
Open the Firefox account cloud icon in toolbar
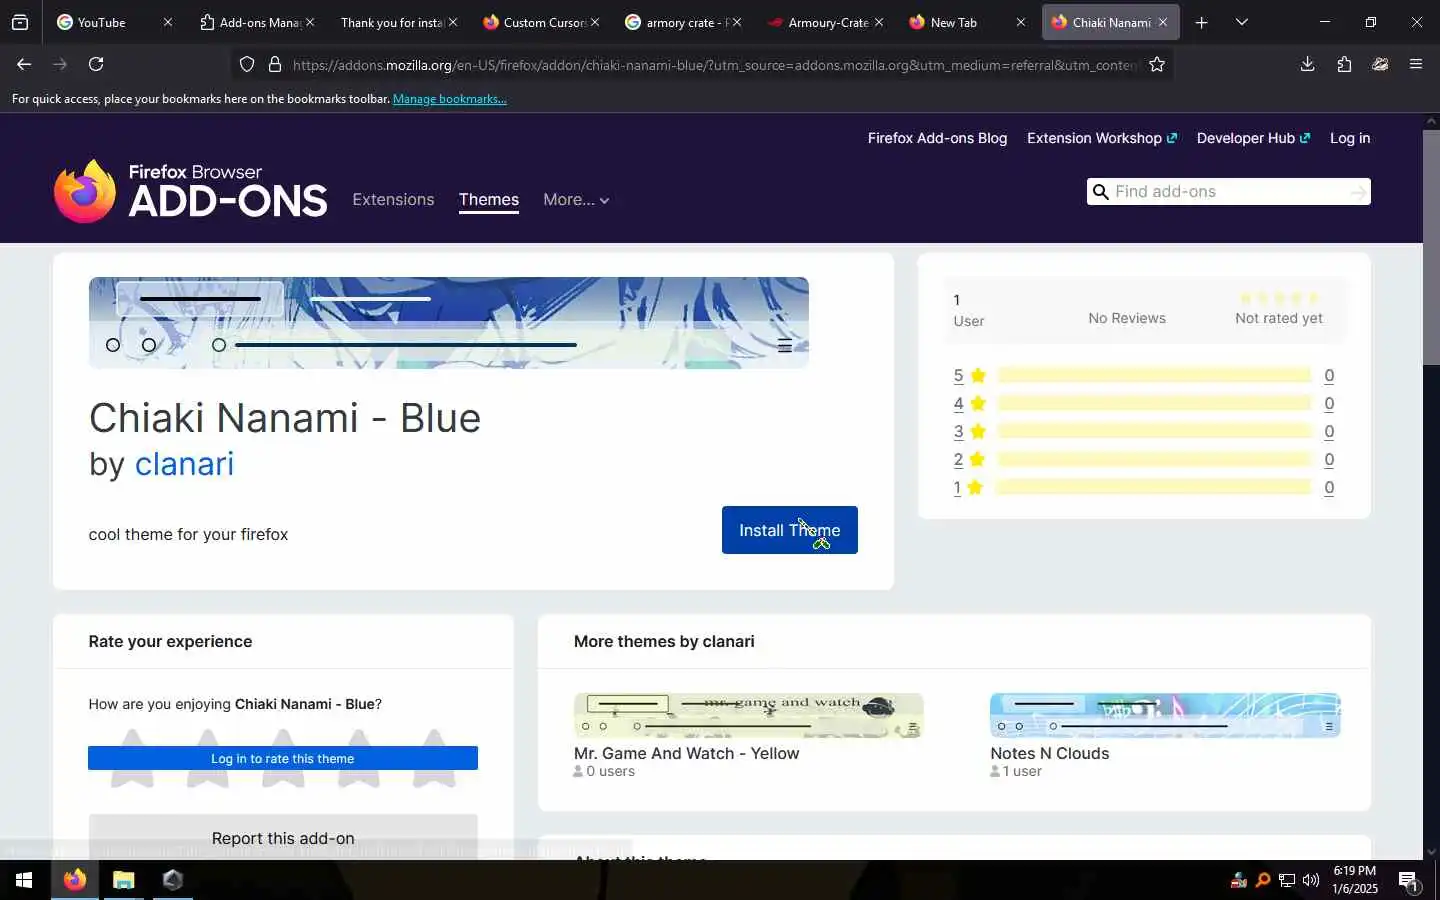click(x=1380, y=64)
